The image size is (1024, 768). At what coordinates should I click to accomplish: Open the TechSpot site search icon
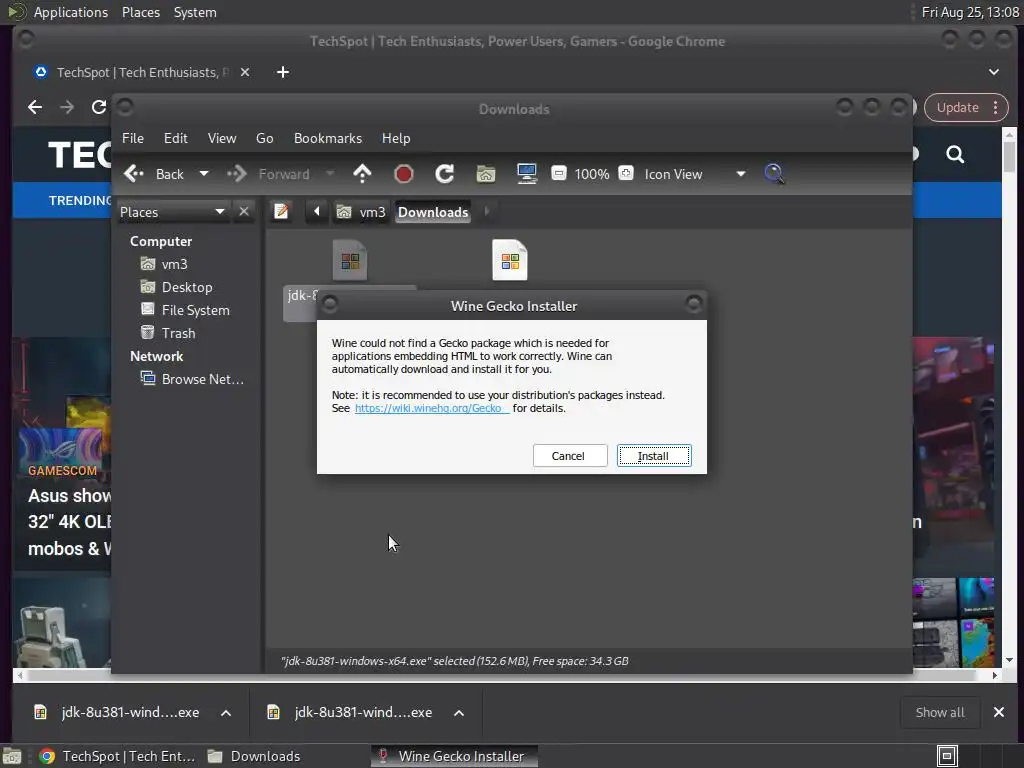[955, 155]
